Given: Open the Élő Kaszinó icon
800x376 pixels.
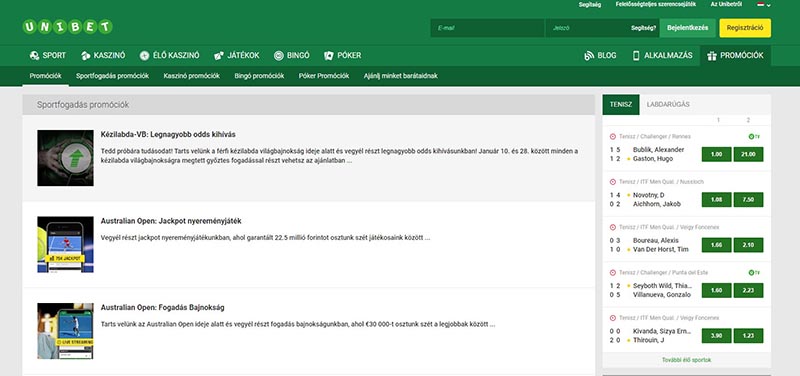Looking at the screenshot, I should coord(144,56).
